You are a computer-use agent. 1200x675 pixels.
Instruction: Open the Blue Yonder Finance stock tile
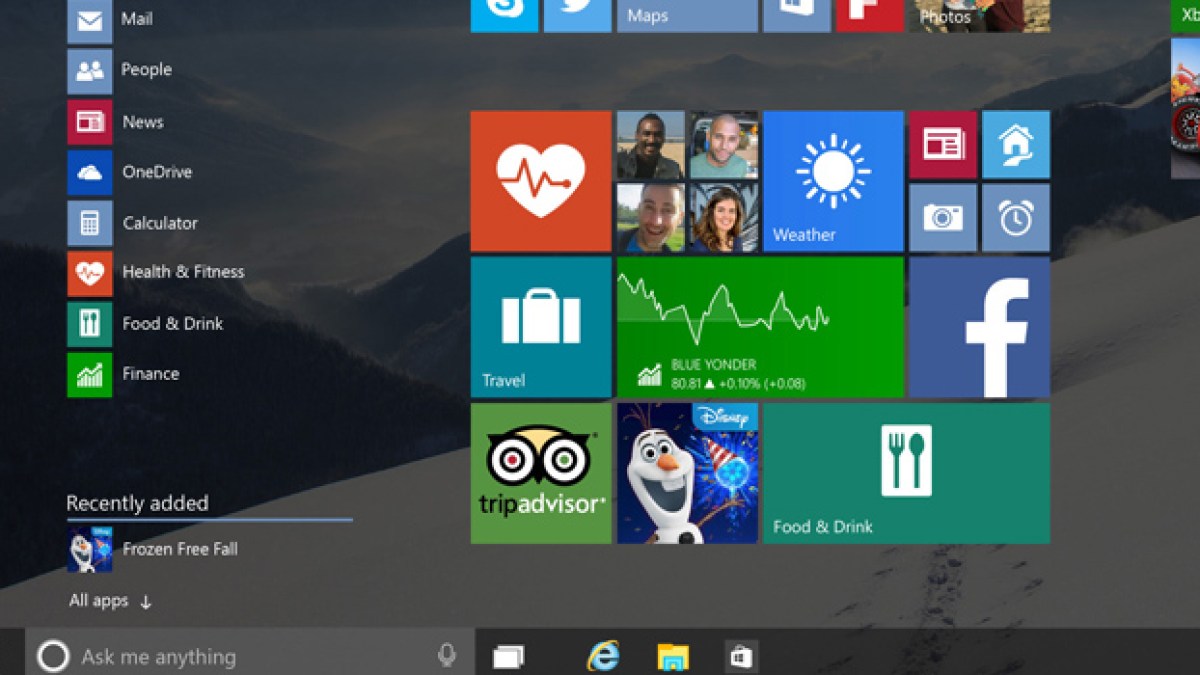tap(760, 327)
